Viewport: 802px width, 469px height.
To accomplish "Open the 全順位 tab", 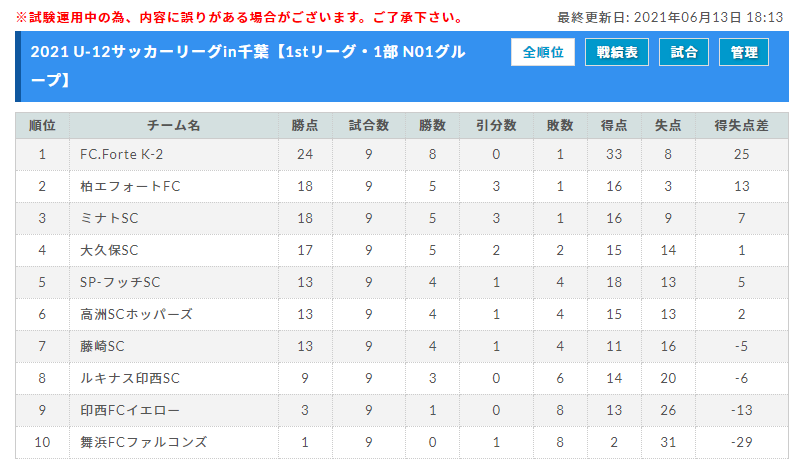I will click(543, 52).
